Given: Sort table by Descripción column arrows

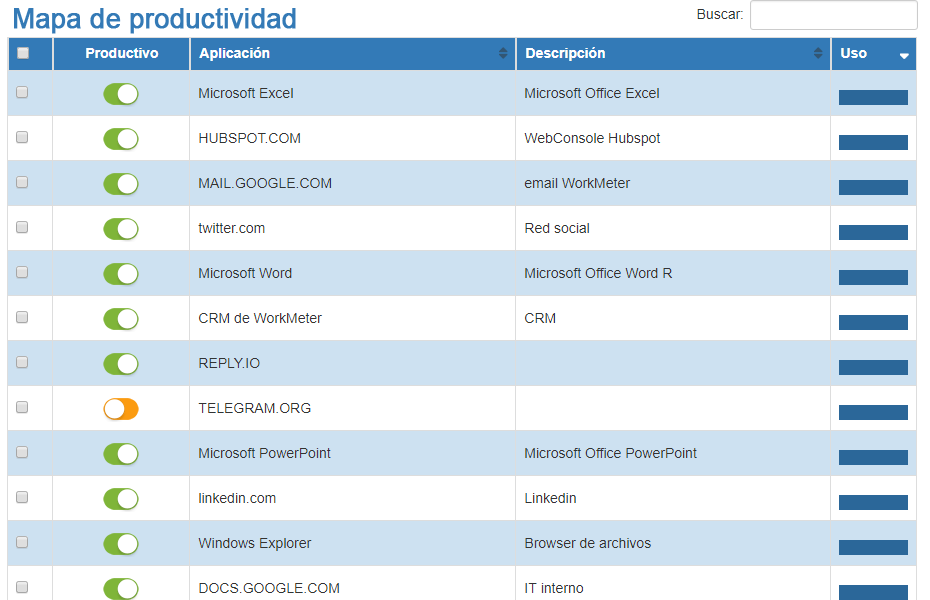Looking at the screenshot, I should click(818, 54).
